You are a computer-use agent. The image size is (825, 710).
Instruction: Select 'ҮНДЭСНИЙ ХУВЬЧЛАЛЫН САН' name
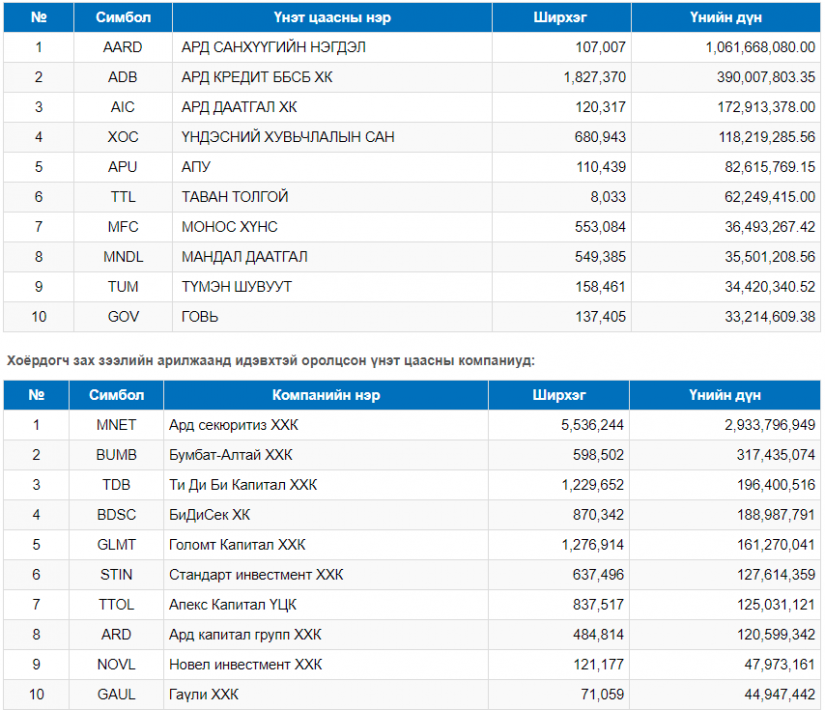click(x=288, y=137)
